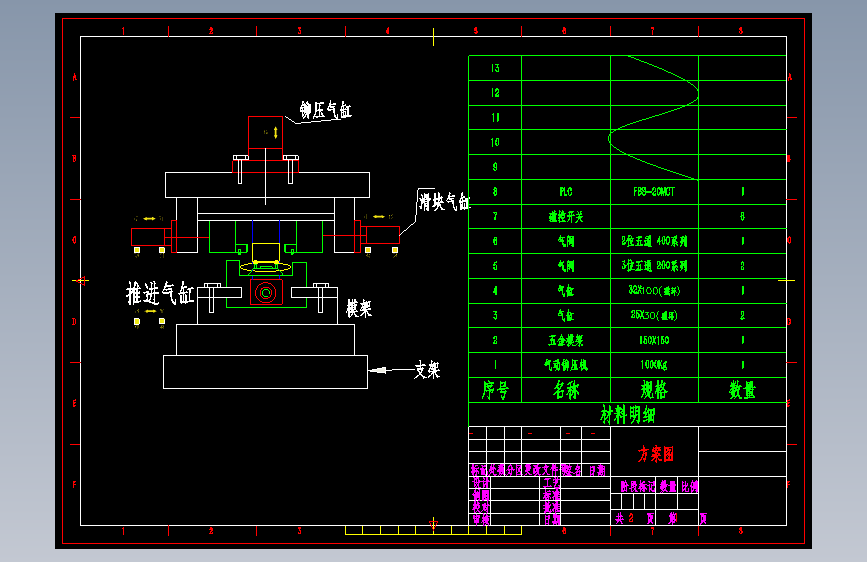Select the 审核 field label
The height and width of the screenshot is (562, 867).
point(480,519)
